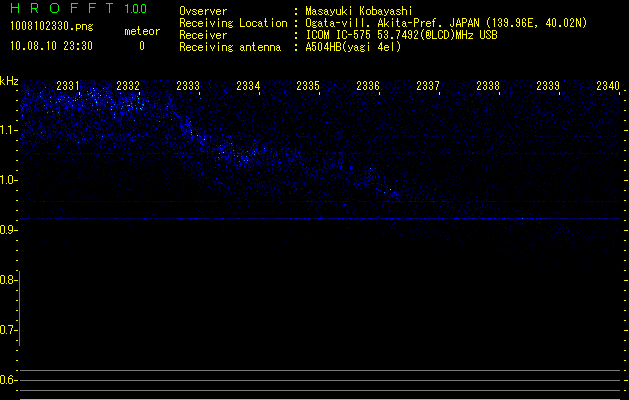Click time marker 2332

click(128, 86)
